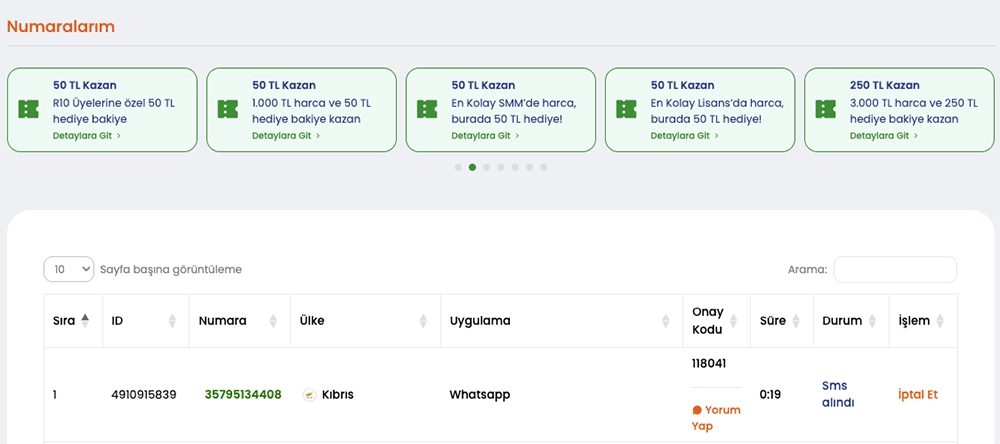Open Detaylara Git link on R10 Üyelerine card
Viewport: 1000px width, 444px height.
[x=86, y=136]
